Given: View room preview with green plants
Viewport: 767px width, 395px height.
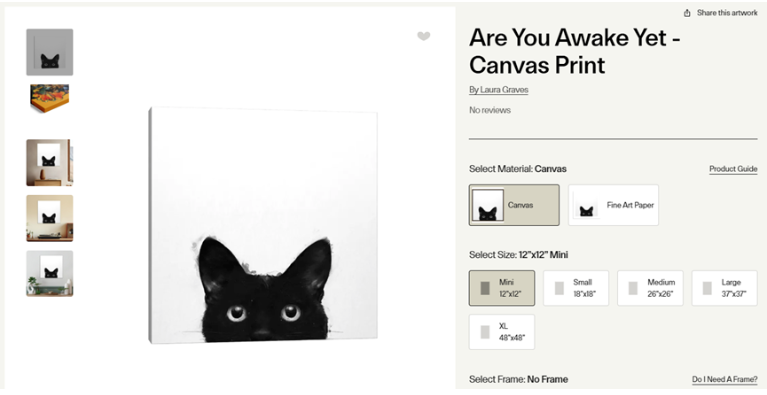Looking at the screenshot, I should [x=49, y=273].
